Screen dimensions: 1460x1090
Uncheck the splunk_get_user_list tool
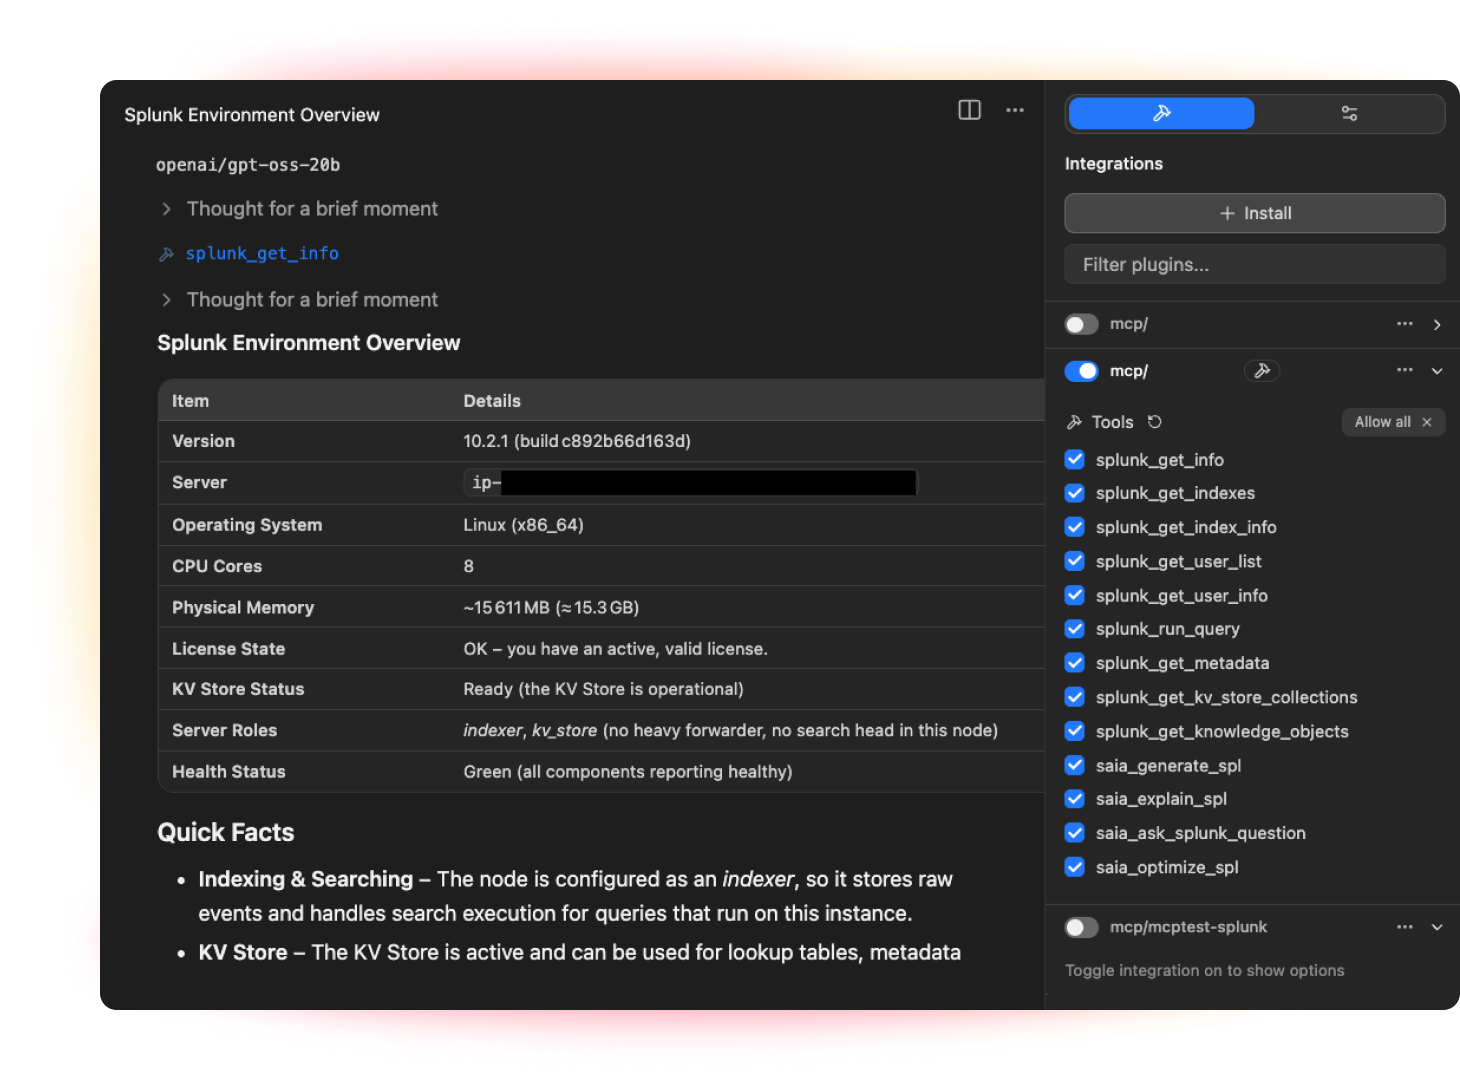(x=1075, y=561)
